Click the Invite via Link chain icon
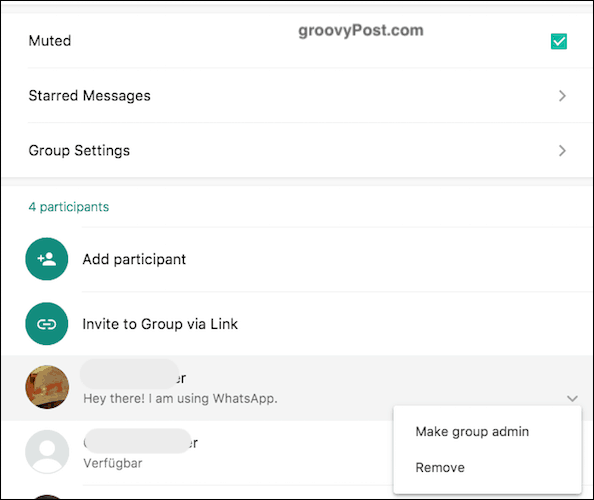Viewport: 594px width, 500px height. [47, 324]
